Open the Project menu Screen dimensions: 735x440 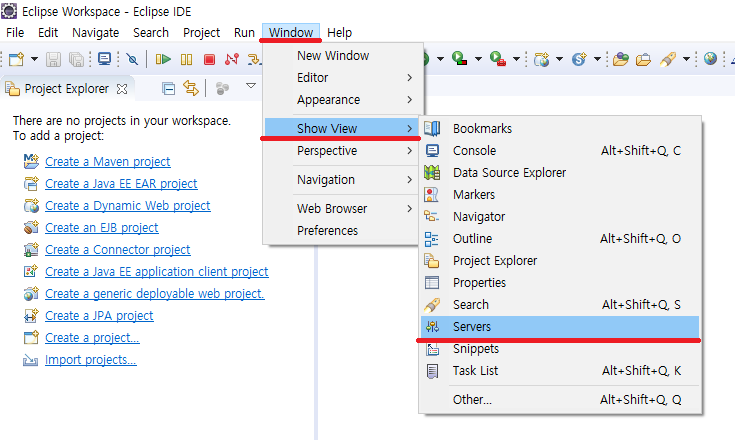point(202,33)
